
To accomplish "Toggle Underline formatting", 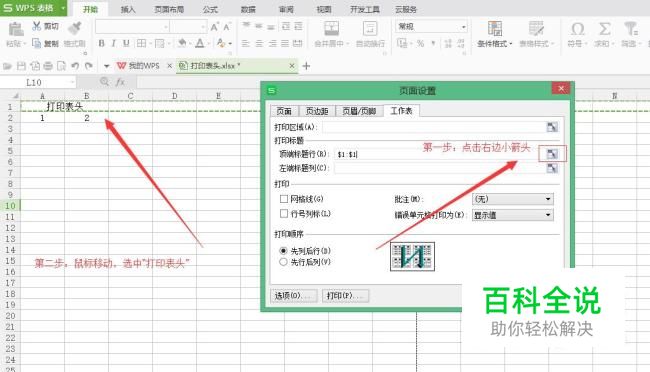I will (126, 43).
